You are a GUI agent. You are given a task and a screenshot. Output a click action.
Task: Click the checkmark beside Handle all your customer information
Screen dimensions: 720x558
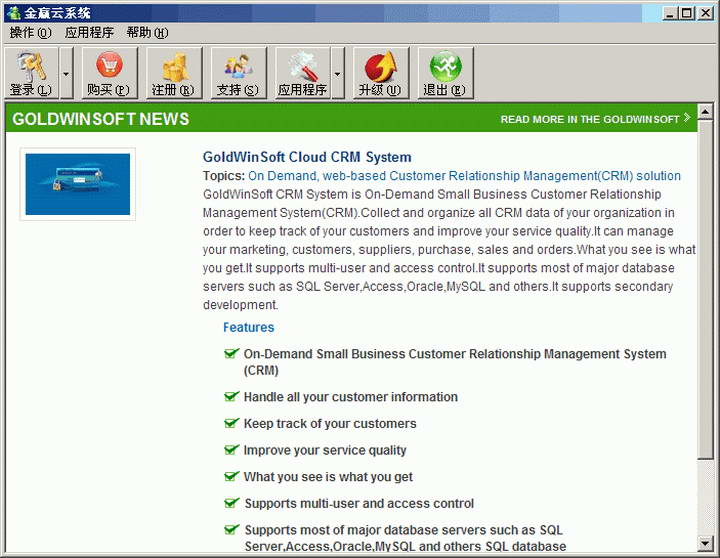click(x=231, y=396)
